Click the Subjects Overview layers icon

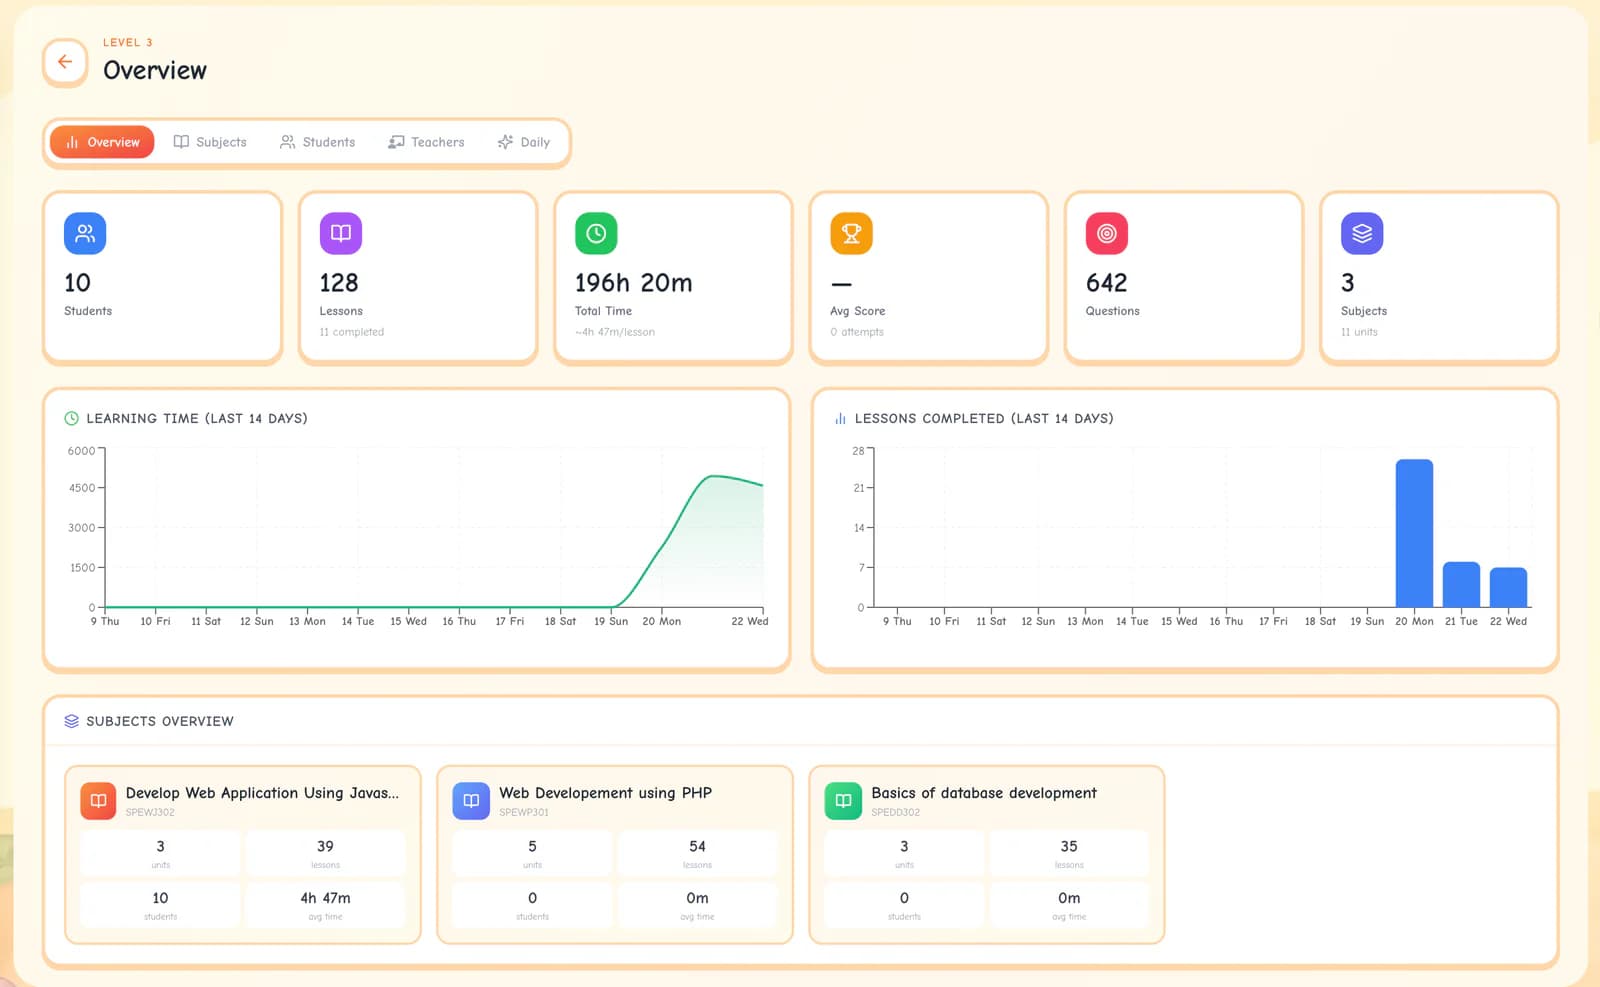tap(71, 721)
